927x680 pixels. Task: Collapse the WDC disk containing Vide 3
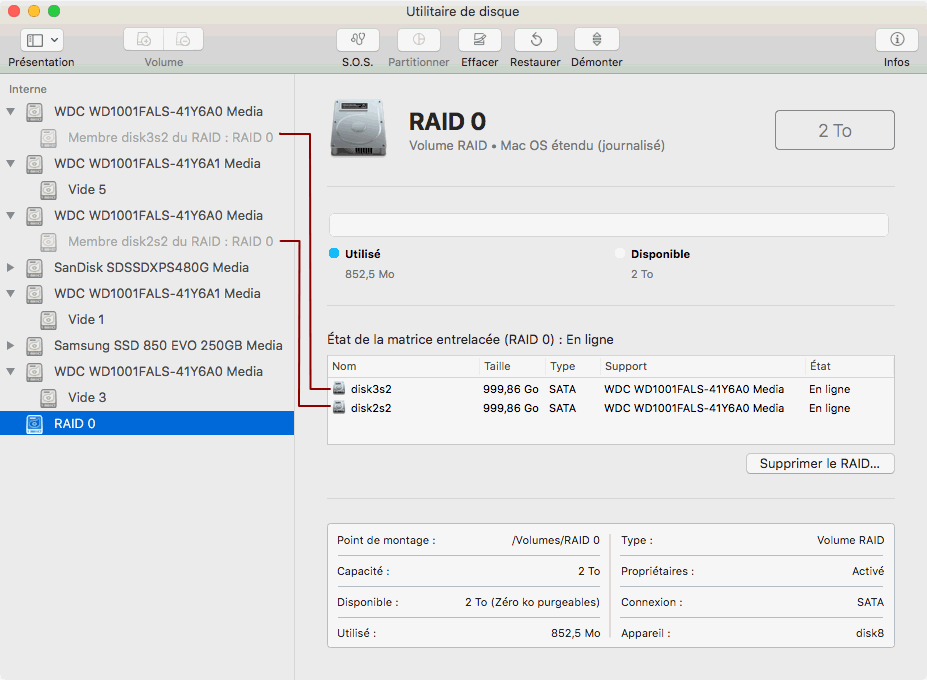[11, 371]
